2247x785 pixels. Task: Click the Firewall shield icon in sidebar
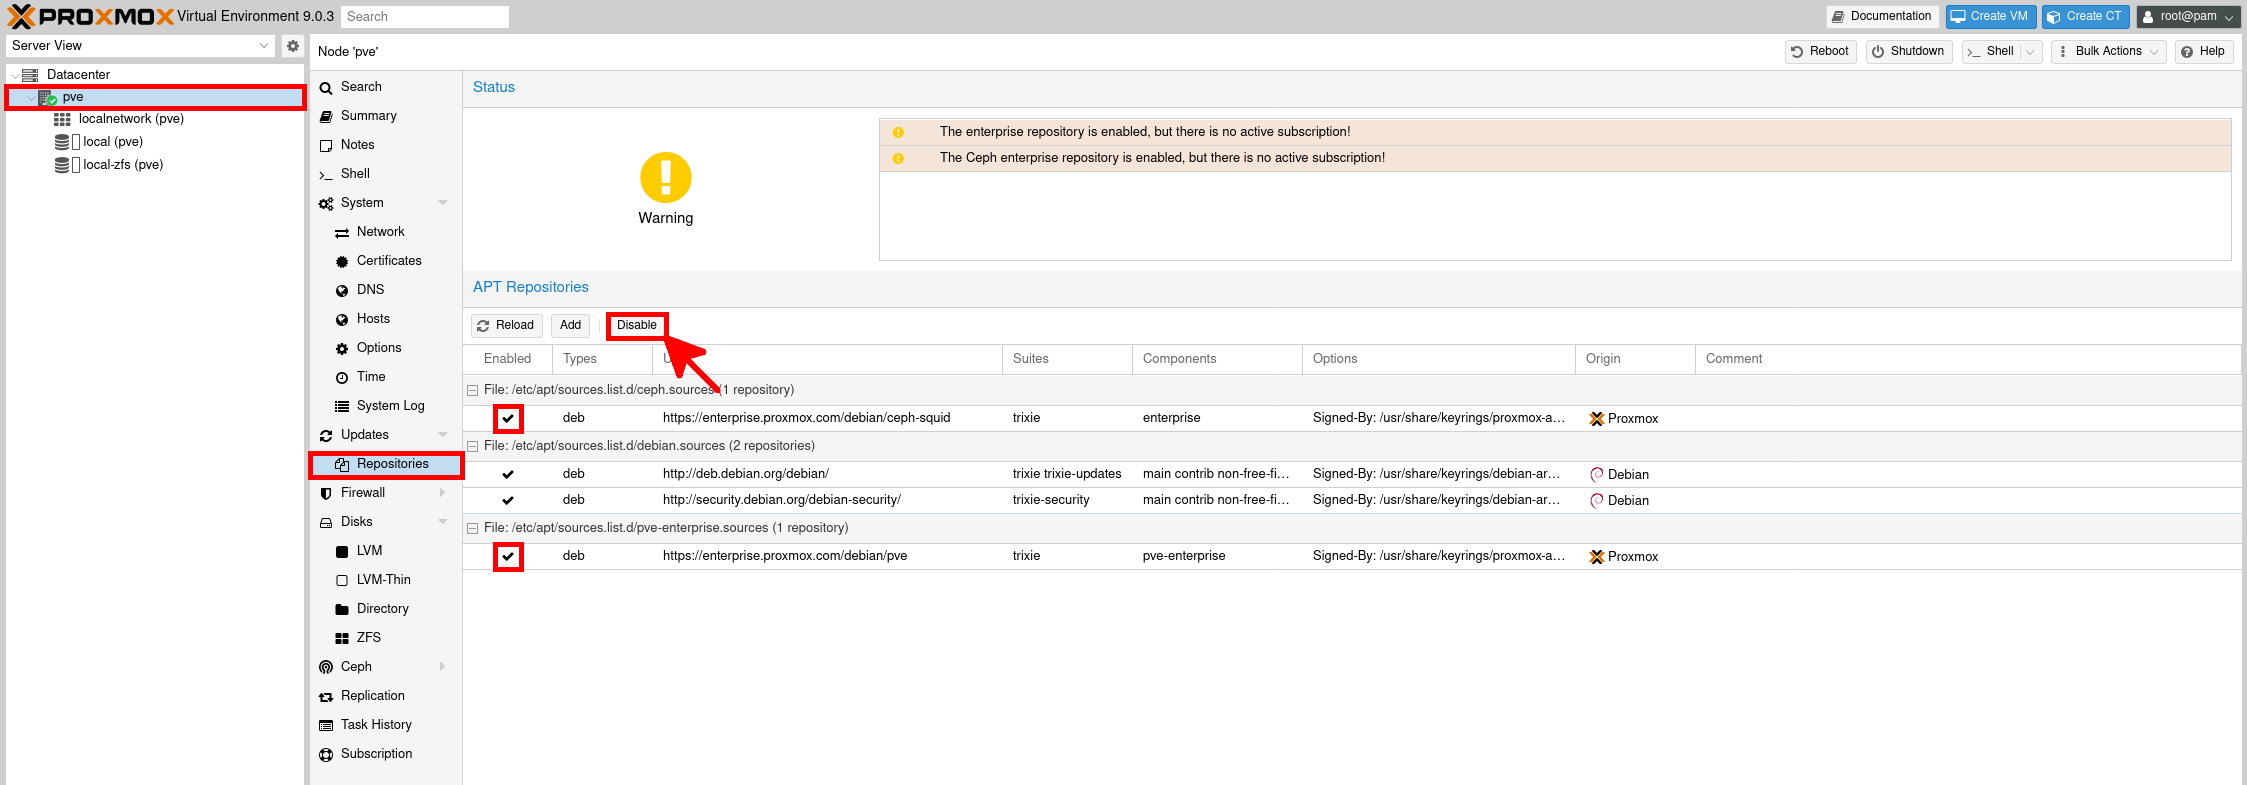[326, 493]
